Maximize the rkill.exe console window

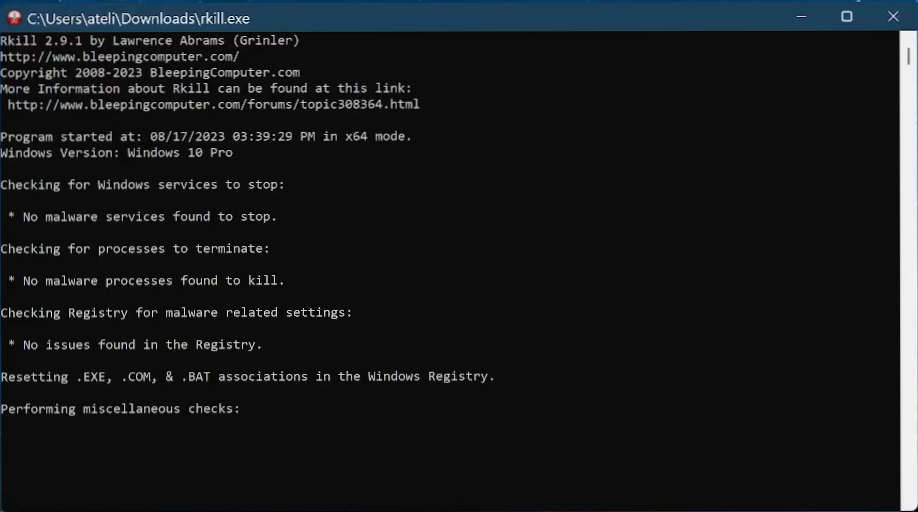point(847,16)
